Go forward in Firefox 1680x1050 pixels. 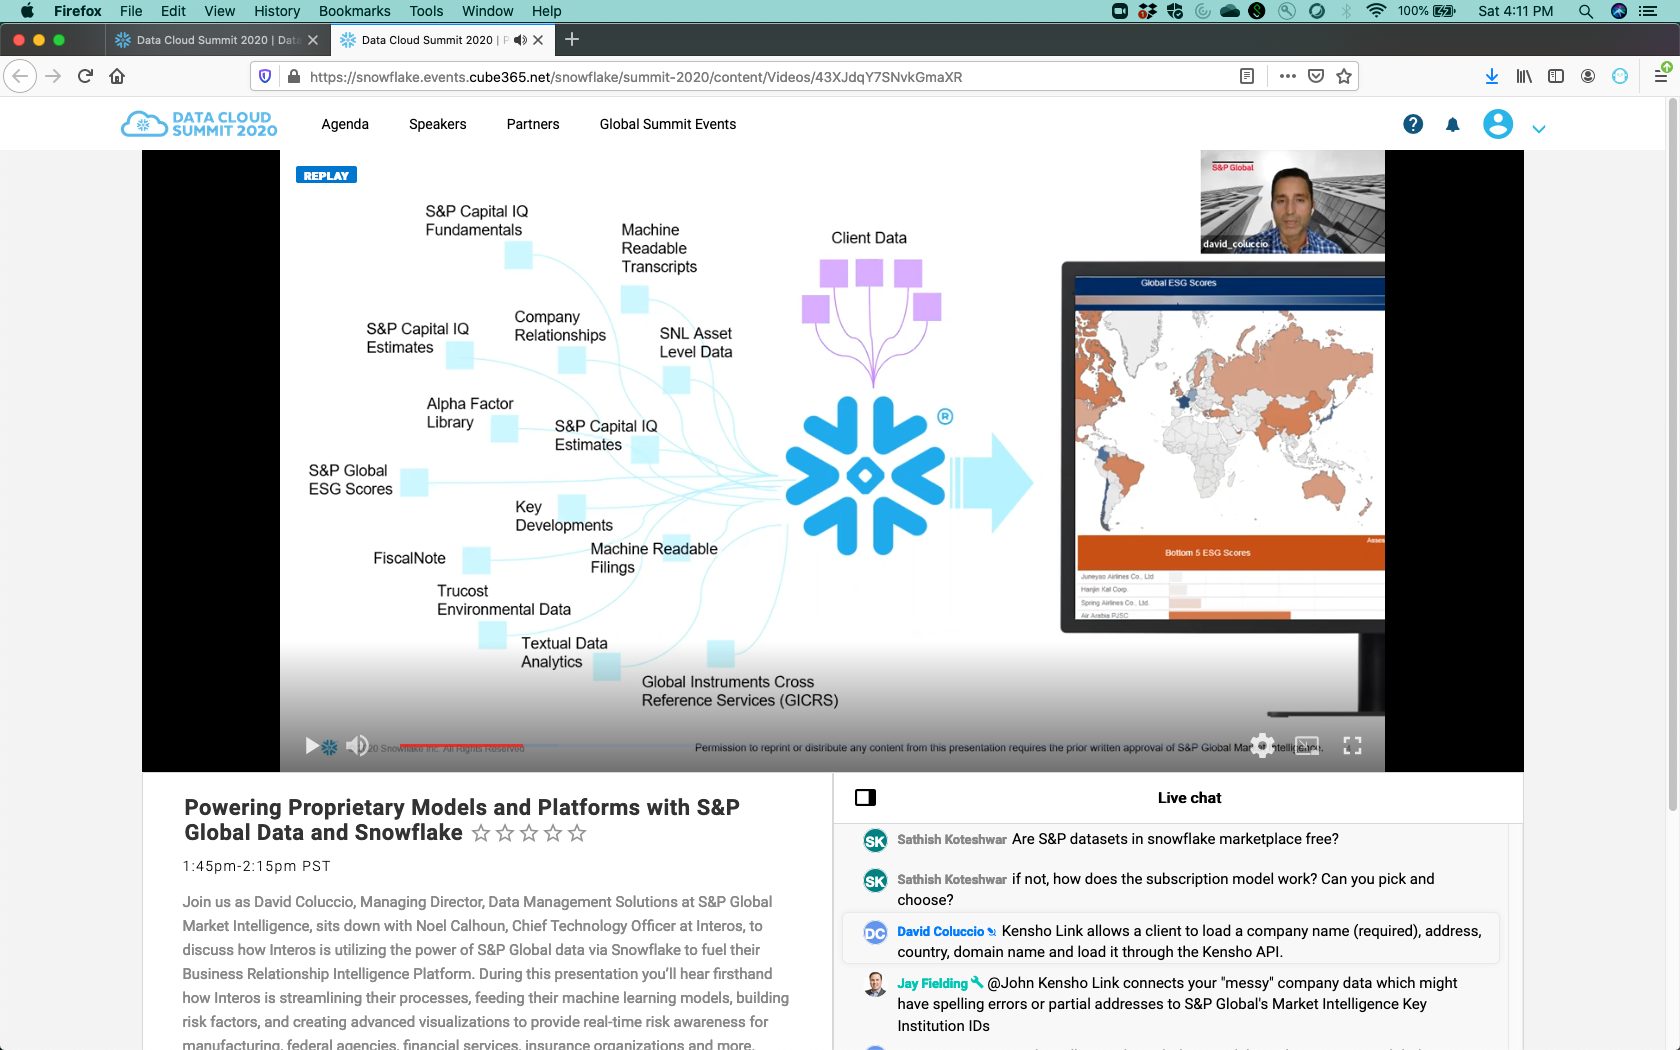click(53, 76)
